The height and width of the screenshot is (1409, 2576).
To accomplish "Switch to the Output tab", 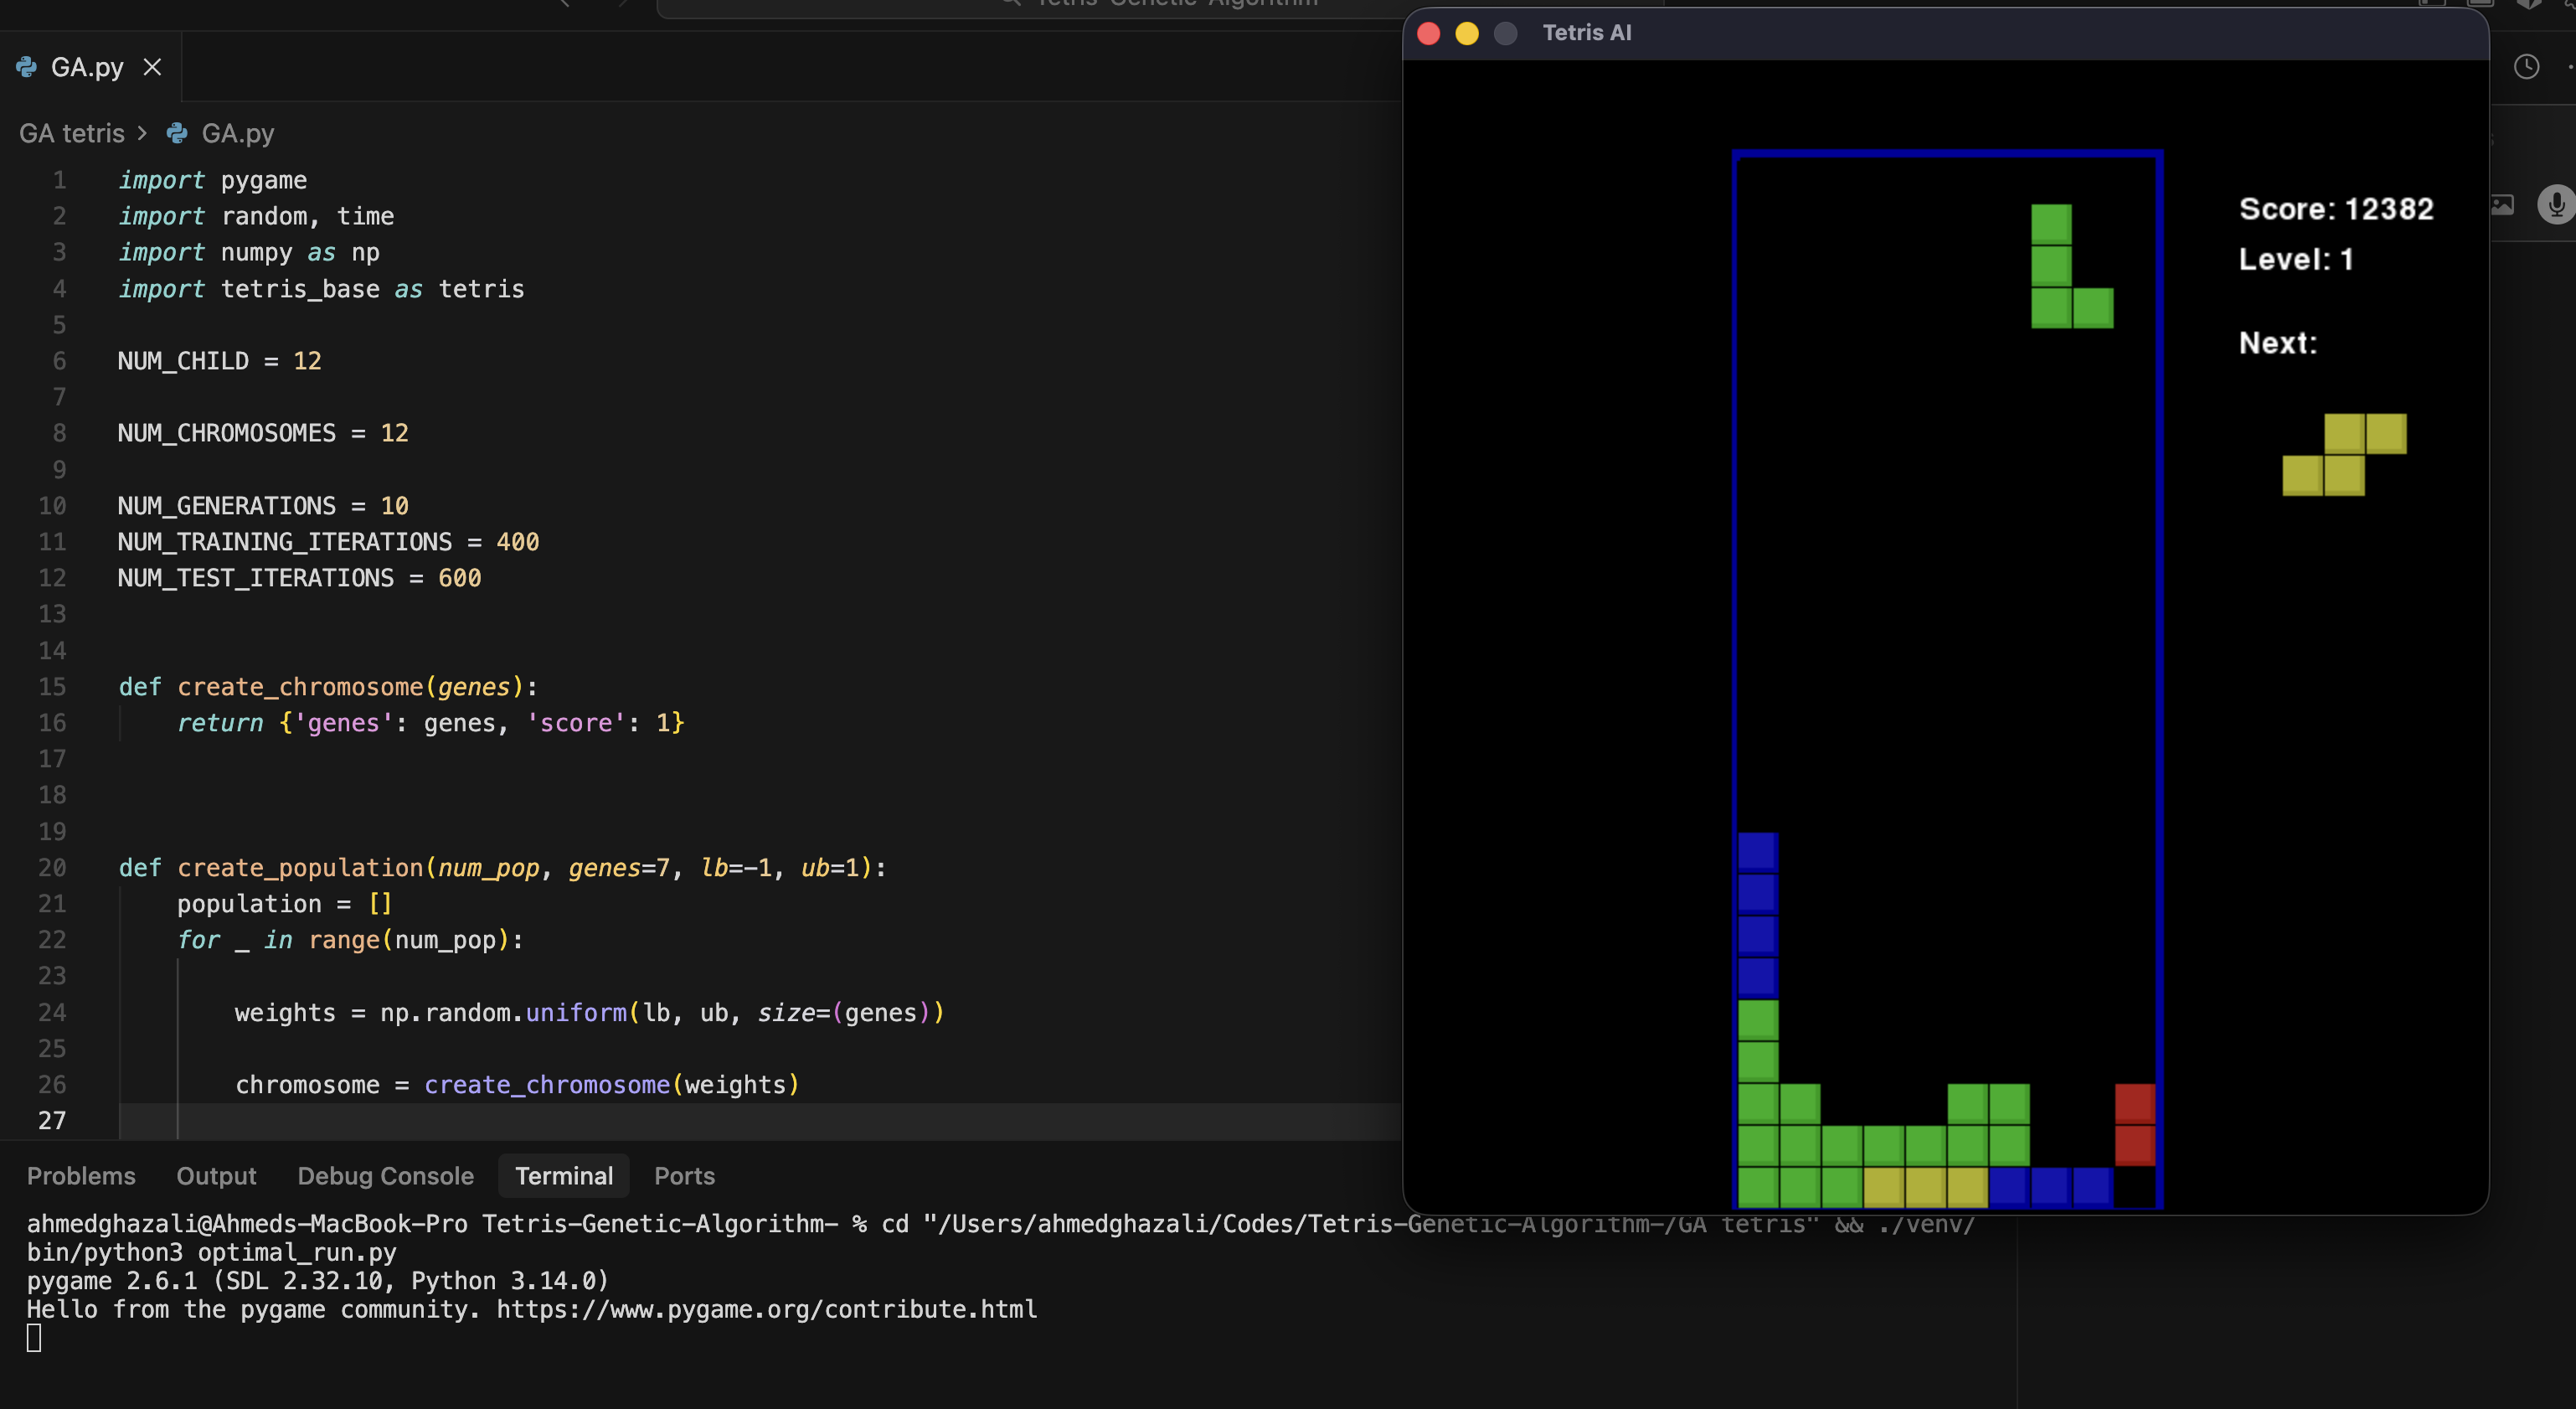I will tap(216, 1176).
